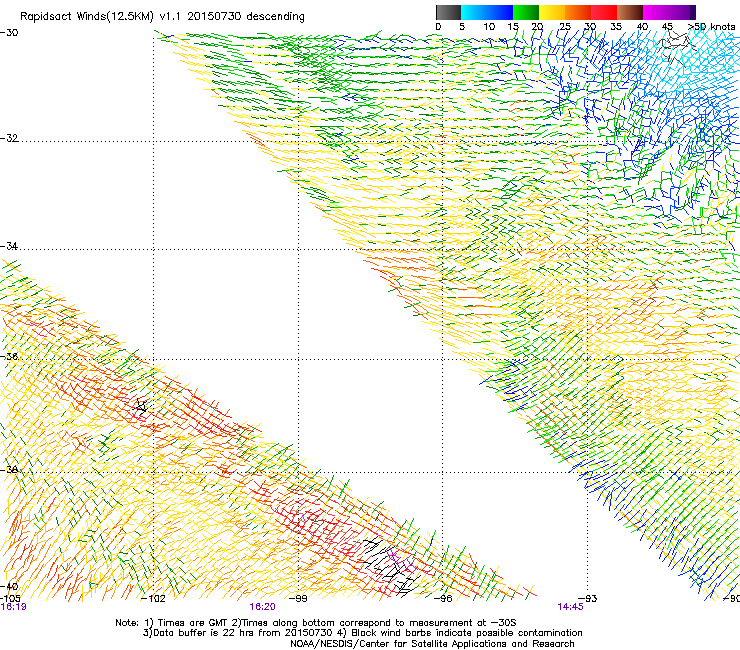Click the '-34' latitude label
This screenshot has height=650, width=740.
9,246
